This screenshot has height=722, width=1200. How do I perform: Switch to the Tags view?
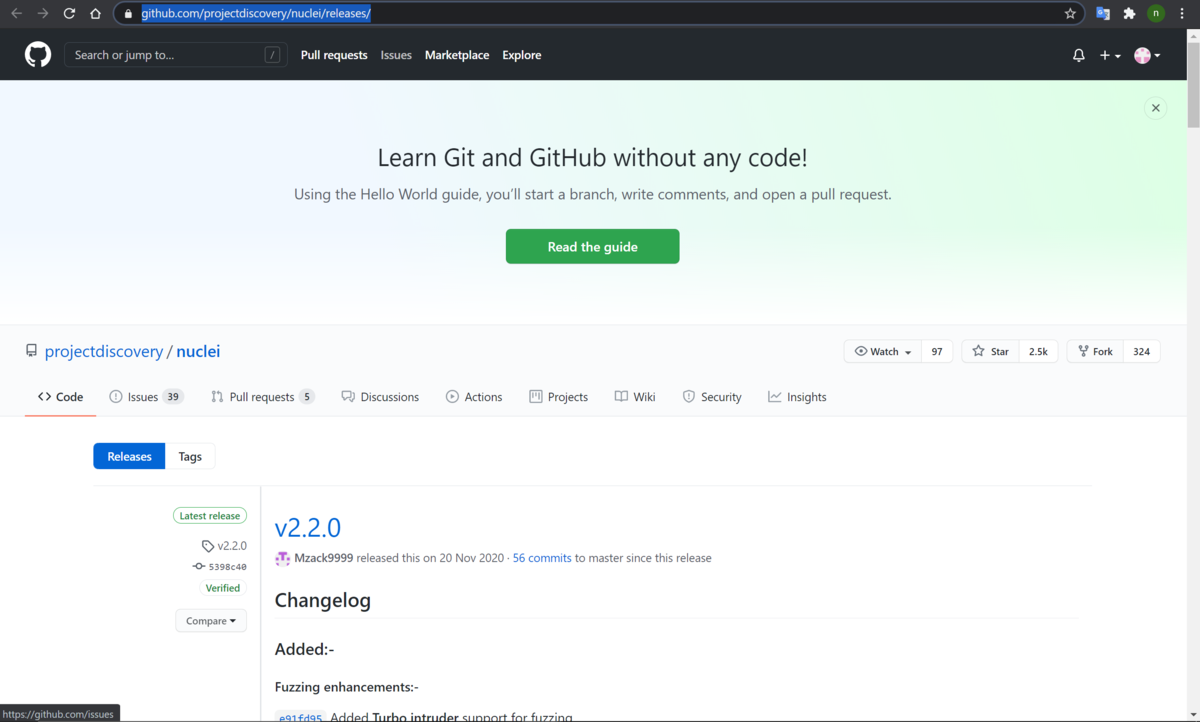coord(190,456)
